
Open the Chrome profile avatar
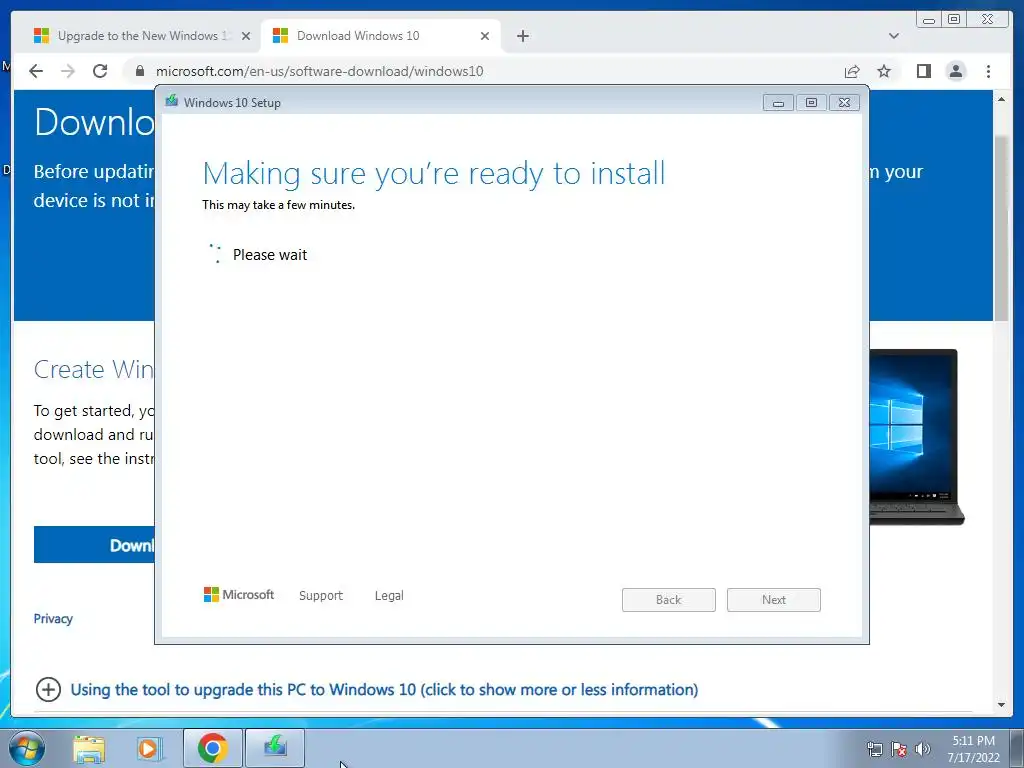[x=956, y=71]
